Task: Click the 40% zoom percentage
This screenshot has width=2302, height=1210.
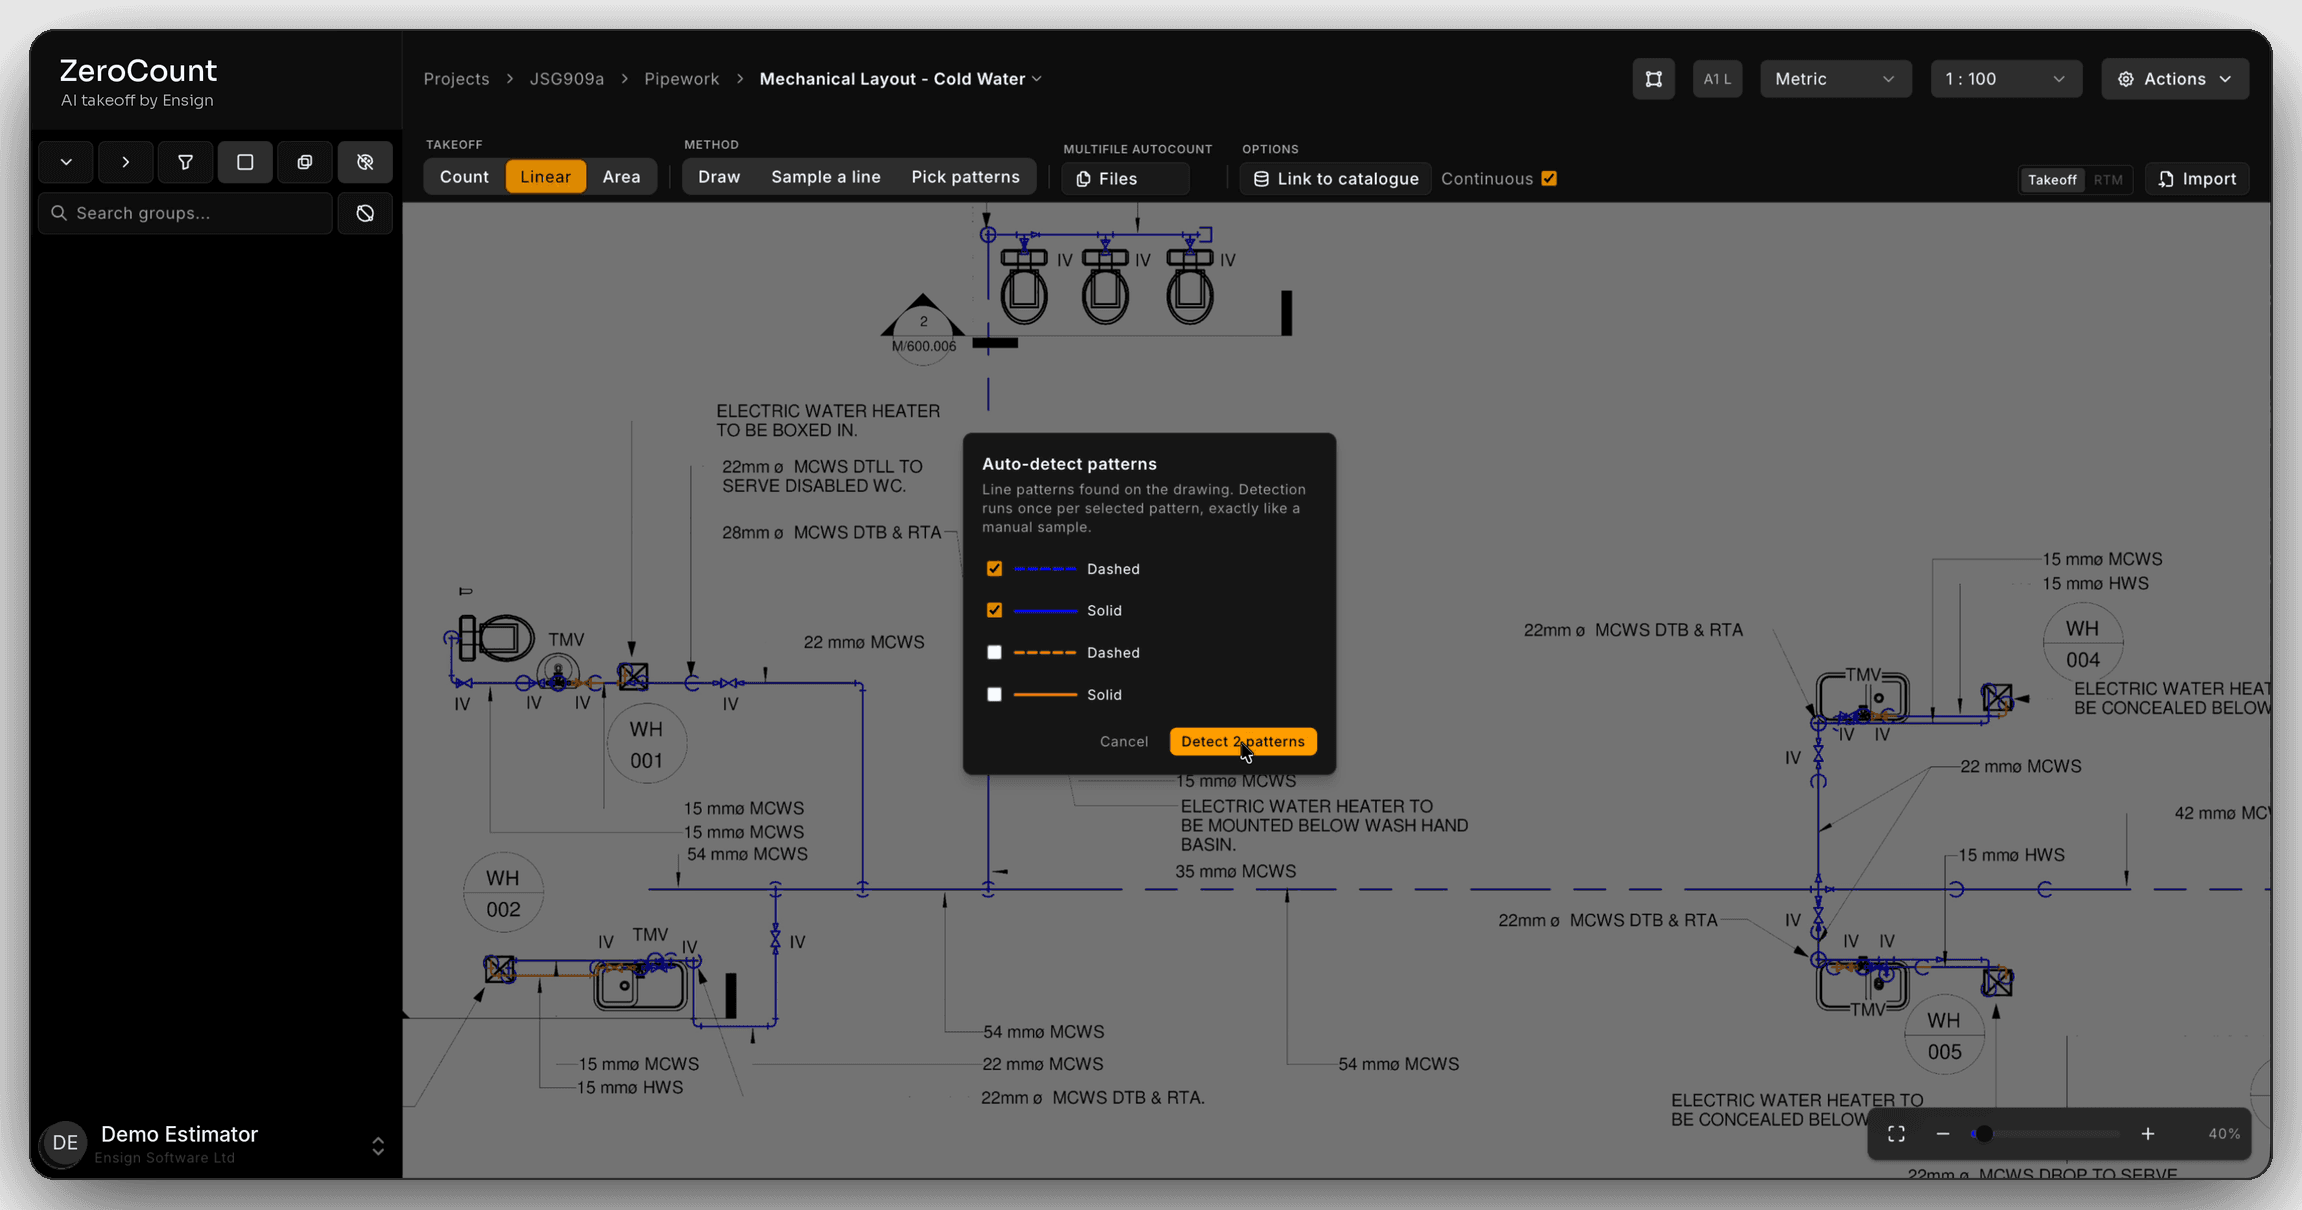Action: tap(2224, 1134)
